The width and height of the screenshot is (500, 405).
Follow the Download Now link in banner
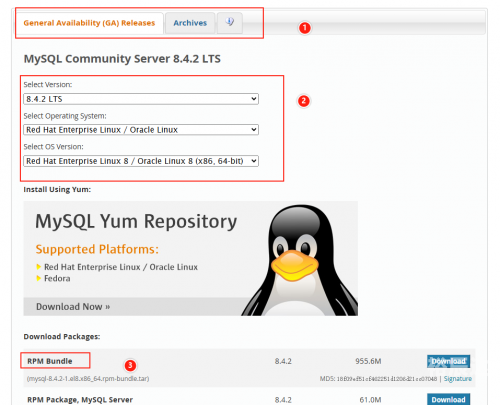pyautogui.click(x=73, y=307)
